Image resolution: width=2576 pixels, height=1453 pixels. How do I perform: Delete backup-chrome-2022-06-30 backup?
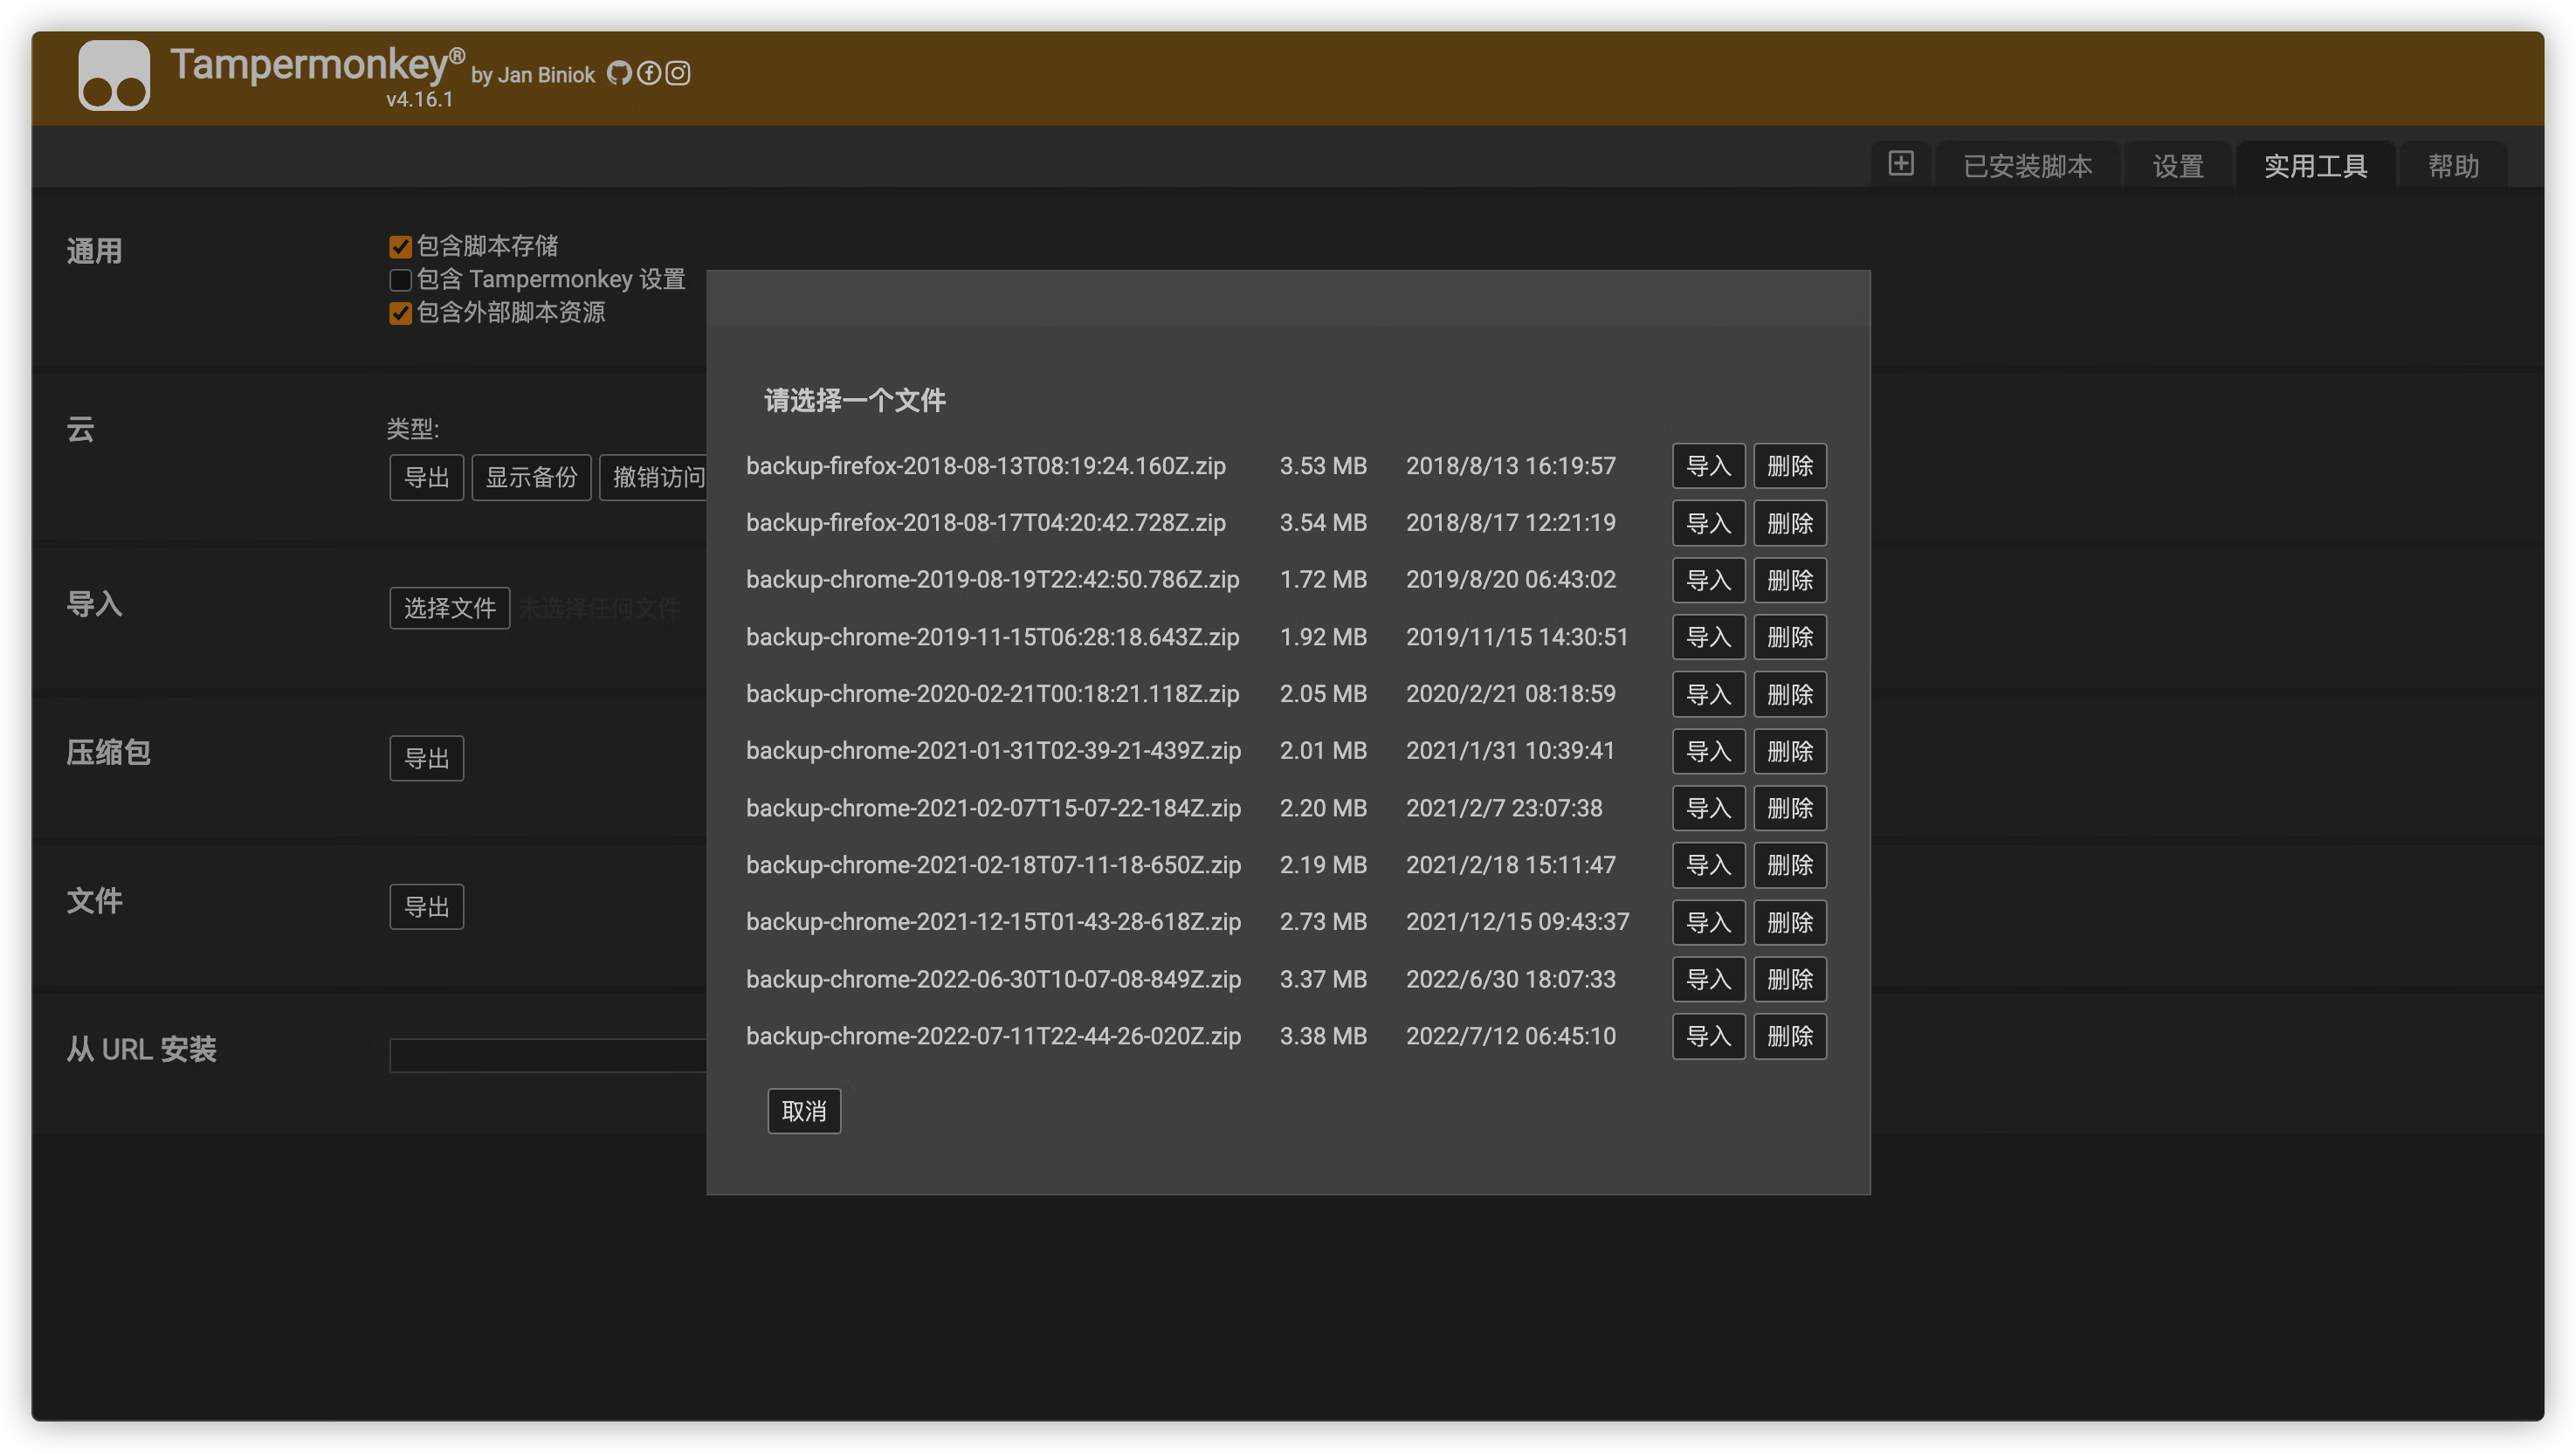pos(1790,979)
